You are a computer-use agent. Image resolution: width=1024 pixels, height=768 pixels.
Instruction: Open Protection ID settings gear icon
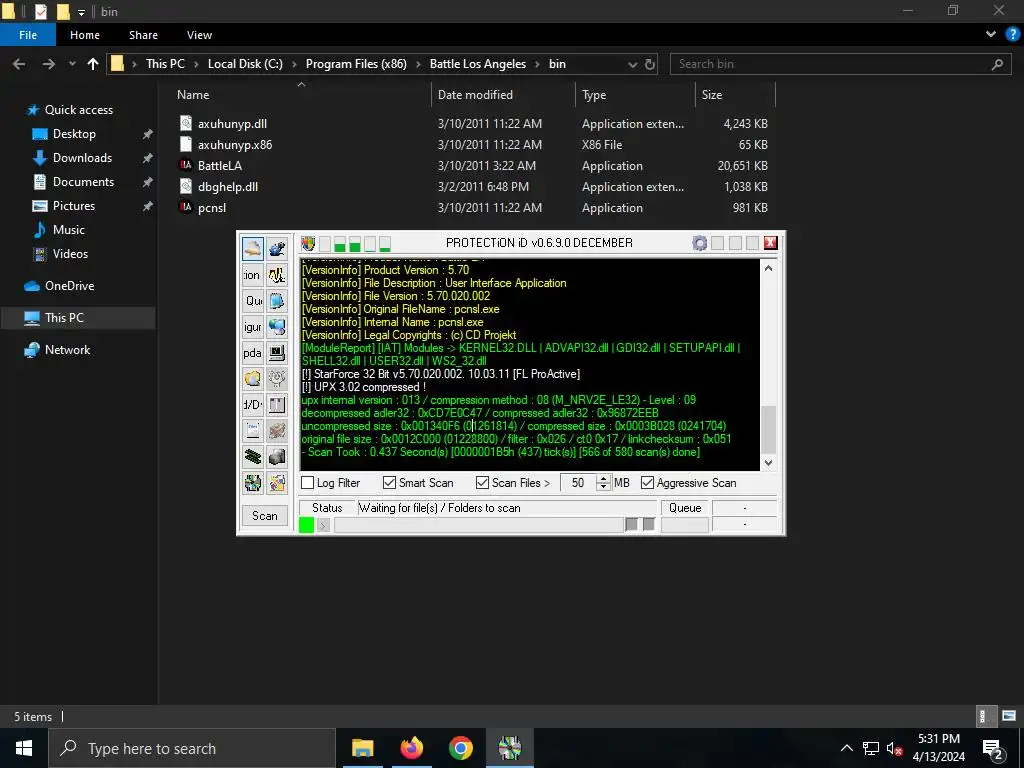pos(699,244)
